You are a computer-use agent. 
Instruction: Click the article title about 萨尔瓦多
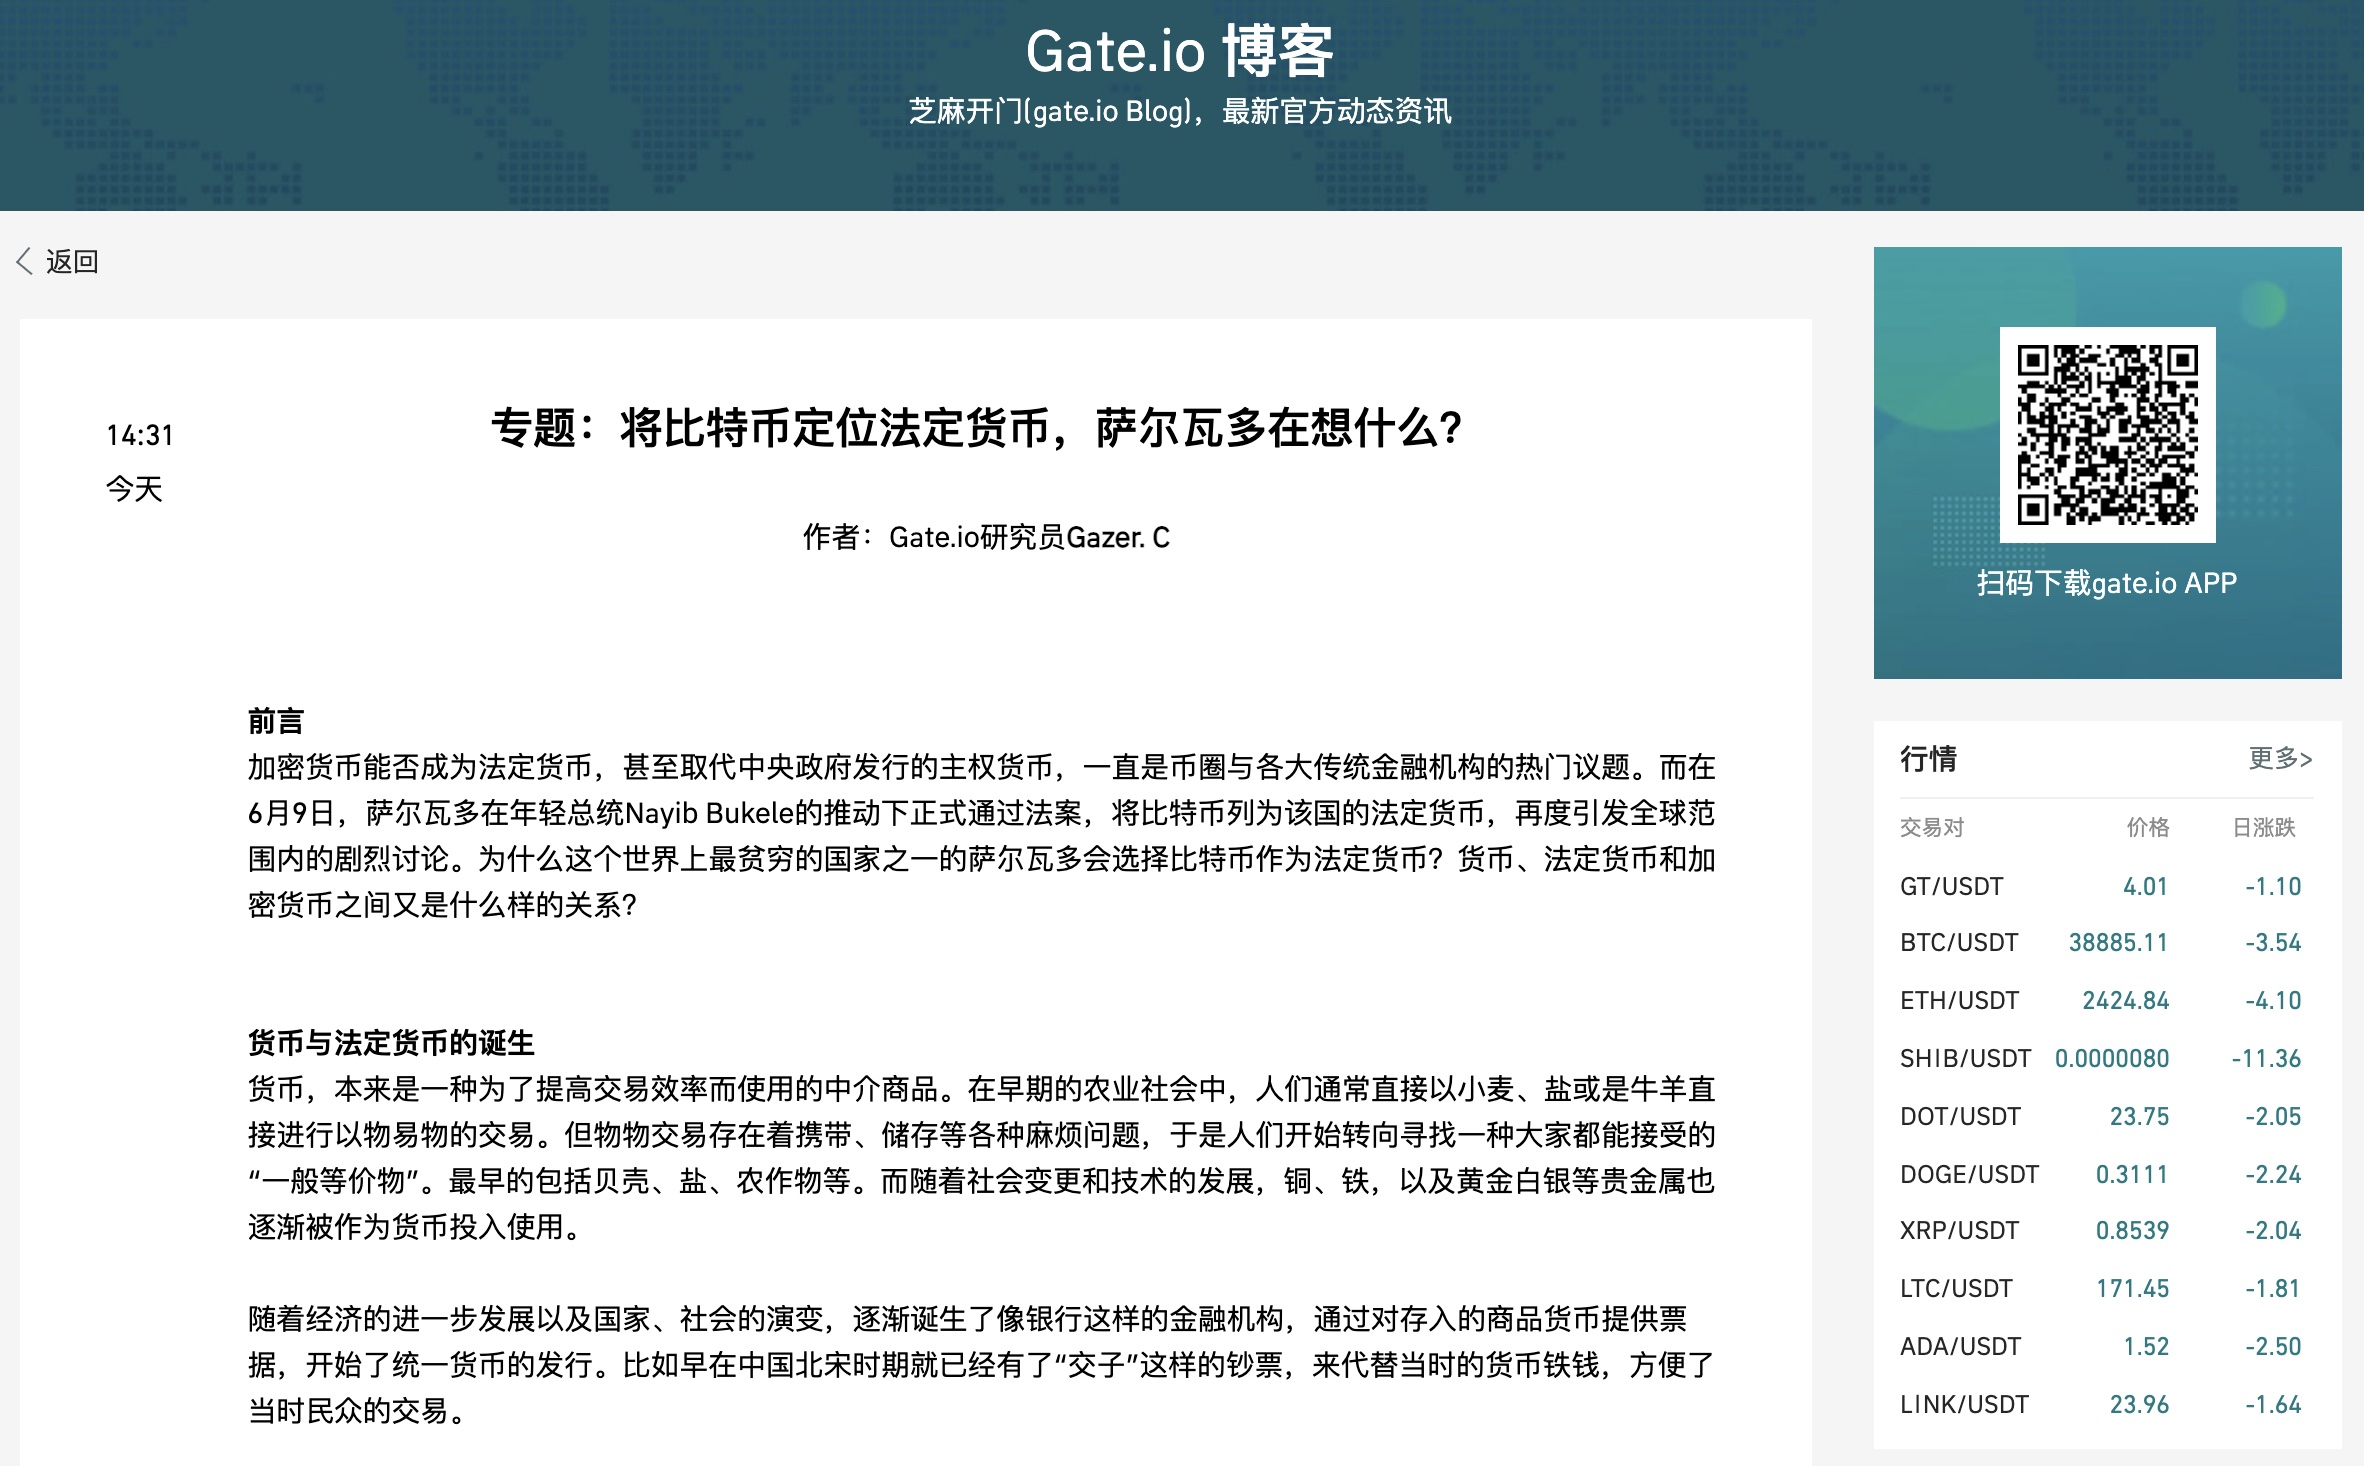977,429
